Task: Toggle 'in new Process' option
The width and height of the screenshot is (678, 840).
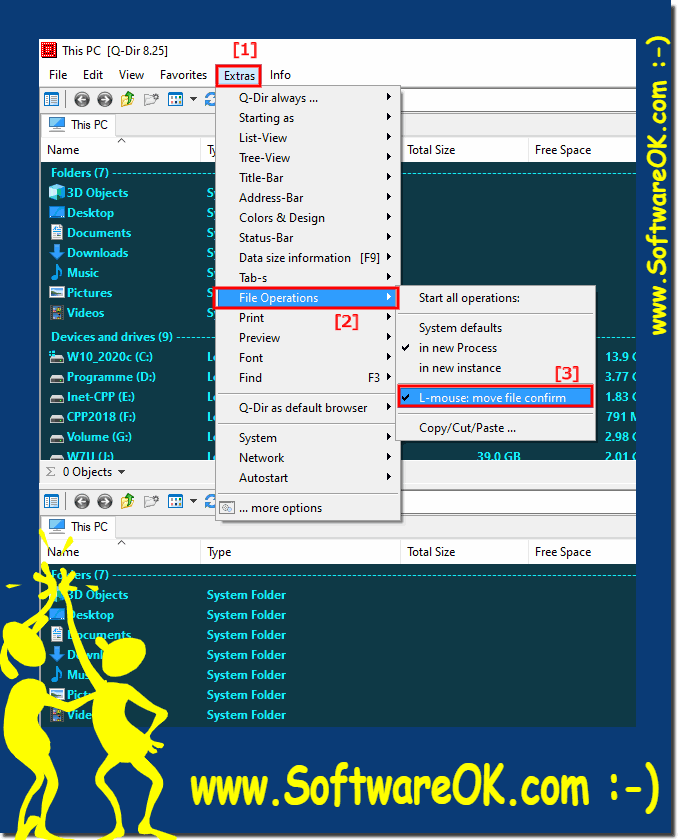Action: (x=495, y=348)
